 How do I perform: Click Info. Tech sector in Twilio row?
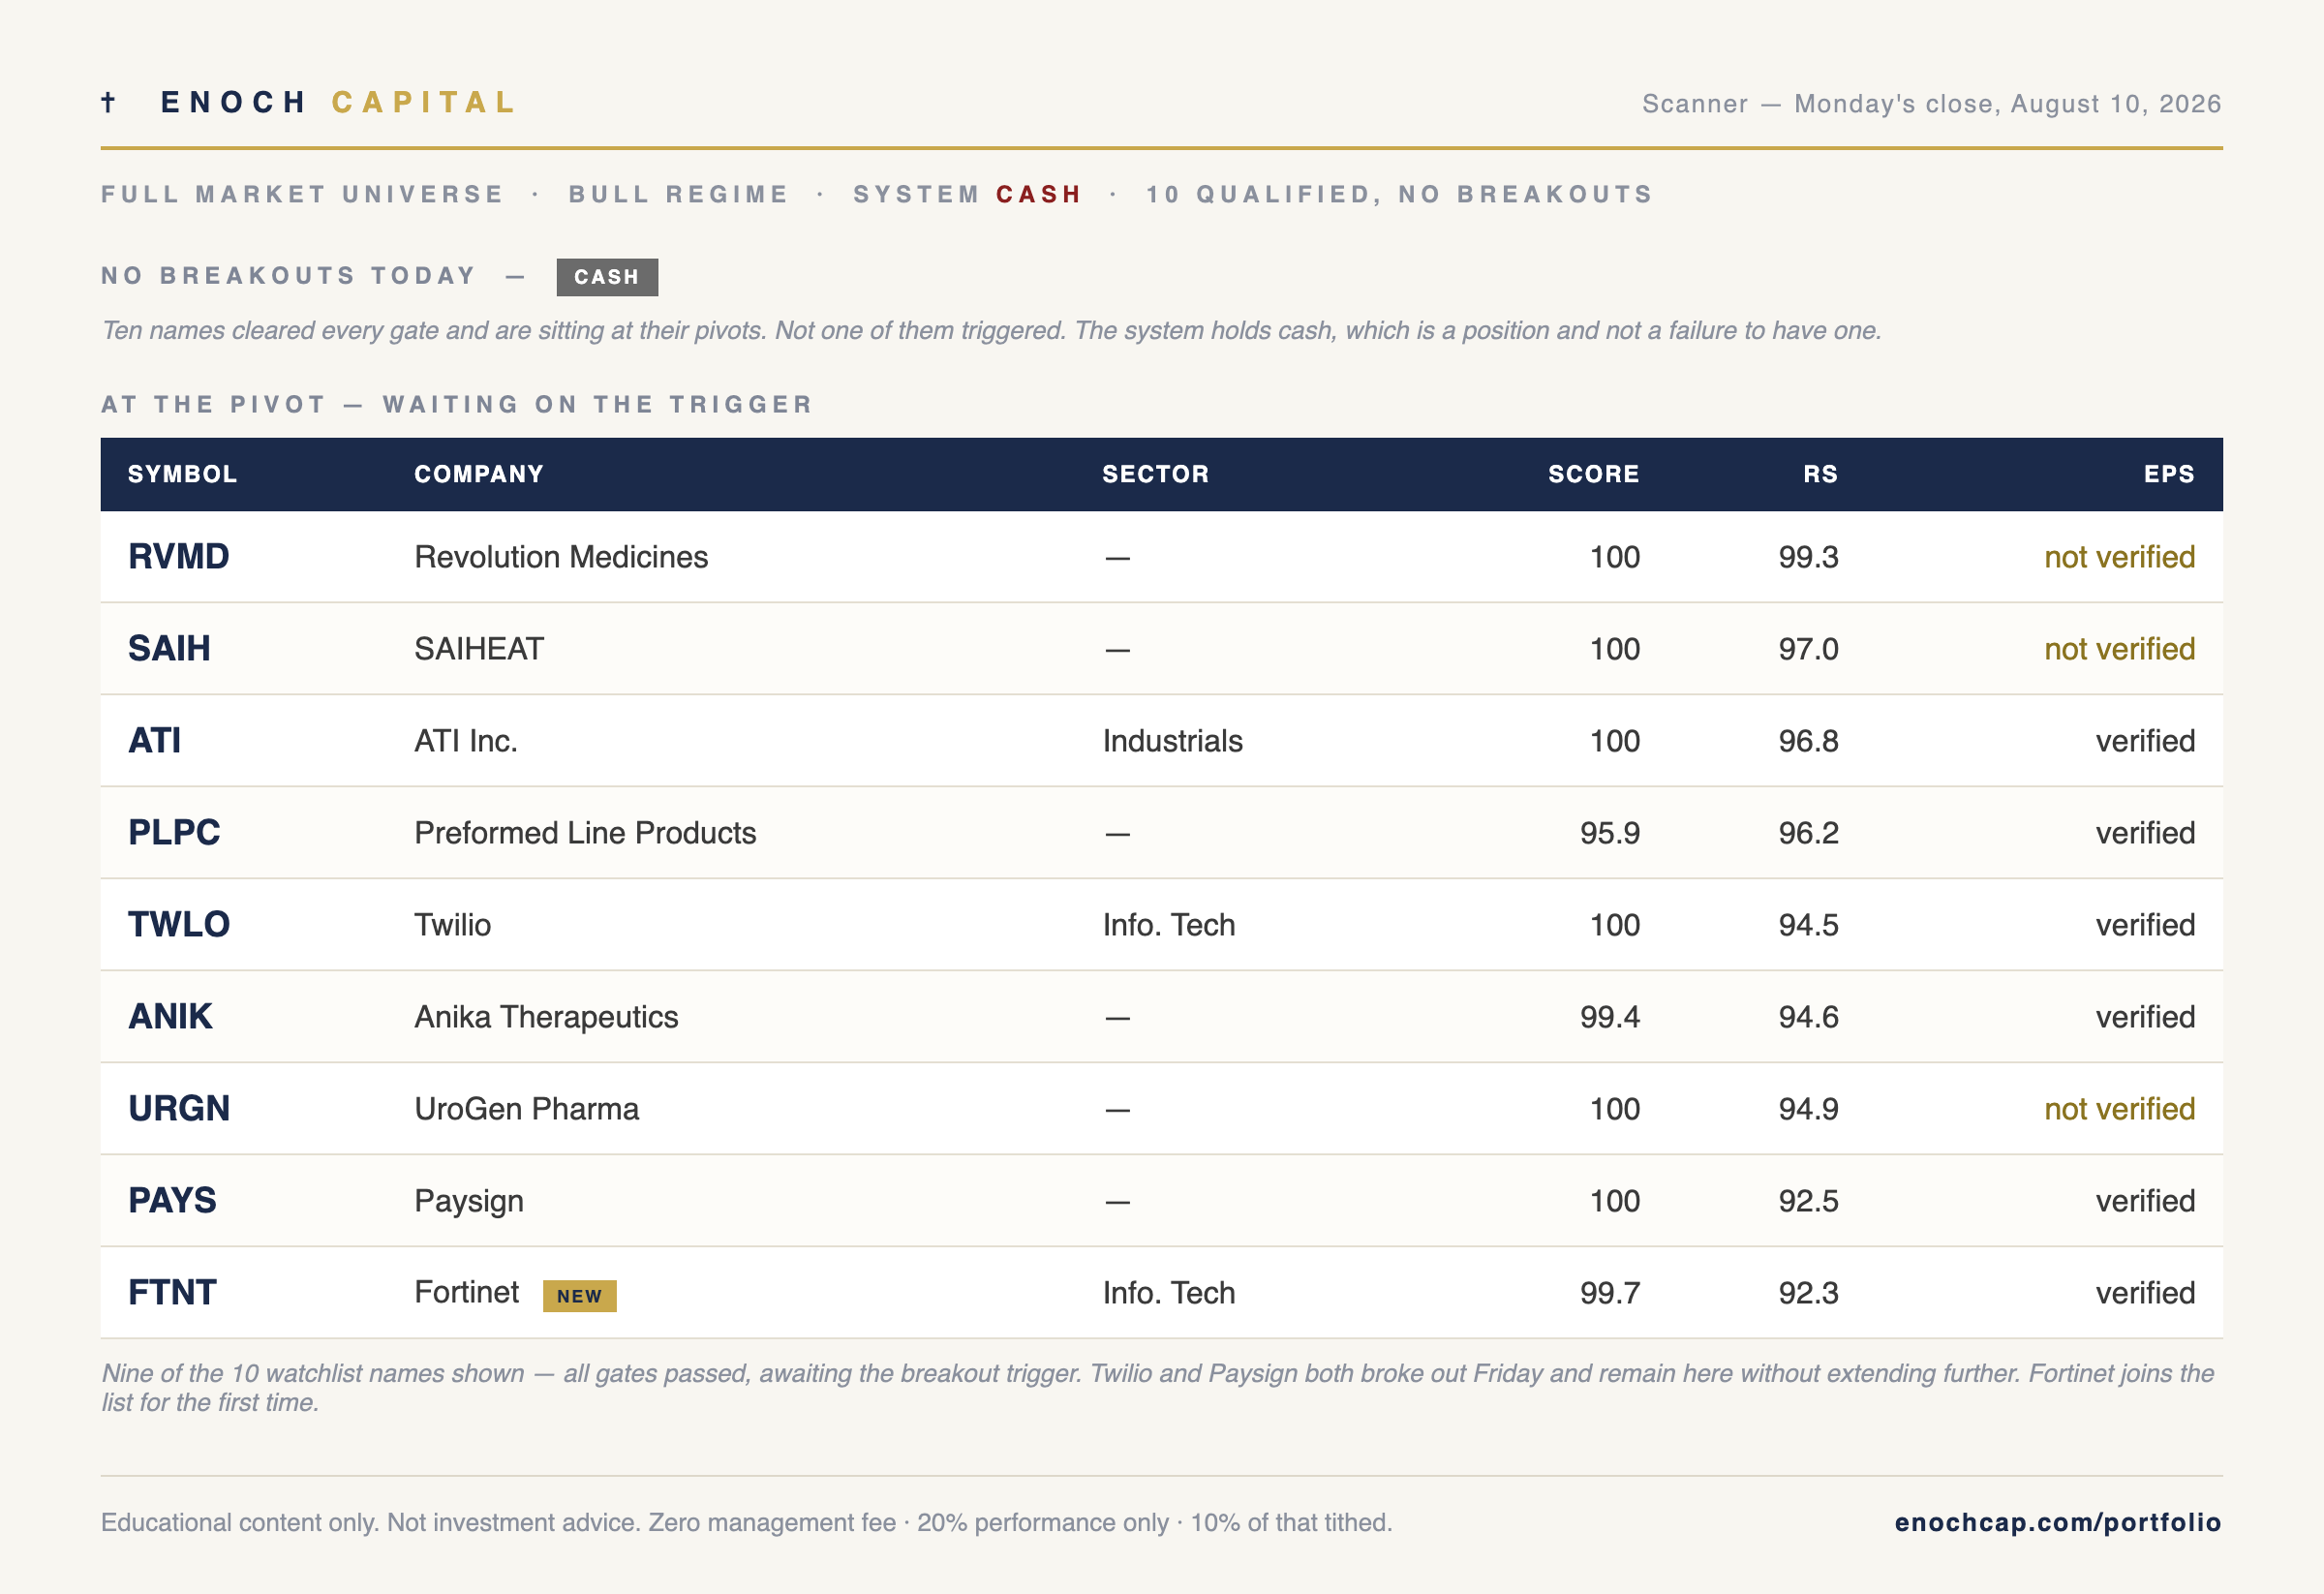click(1169, 925)
